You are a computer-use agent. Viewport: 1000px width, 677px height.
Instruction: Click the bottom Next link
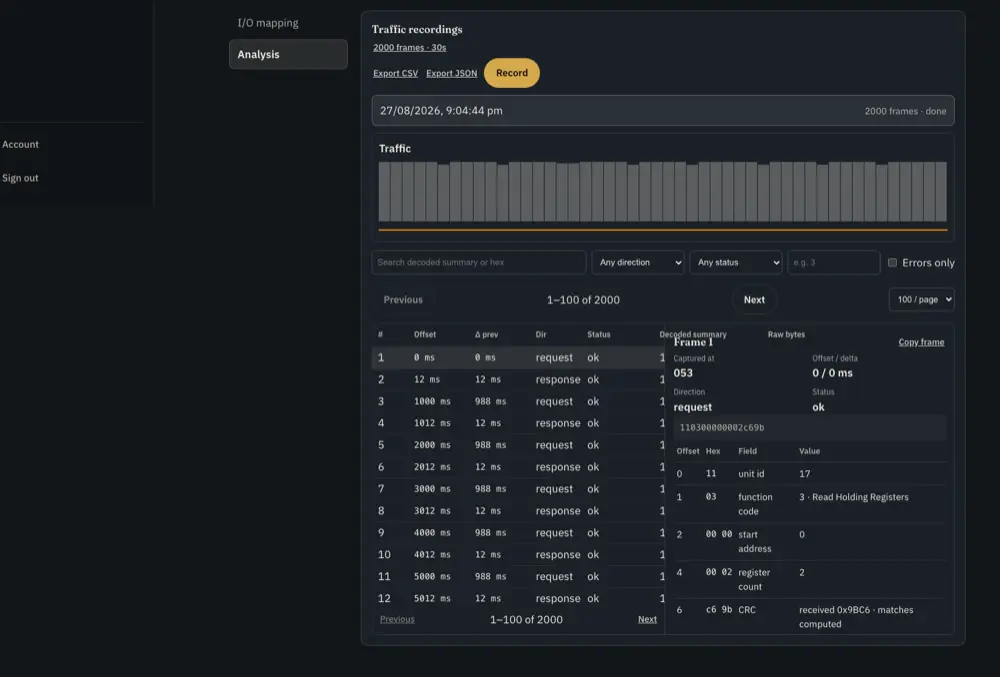(x=647, y=619)
